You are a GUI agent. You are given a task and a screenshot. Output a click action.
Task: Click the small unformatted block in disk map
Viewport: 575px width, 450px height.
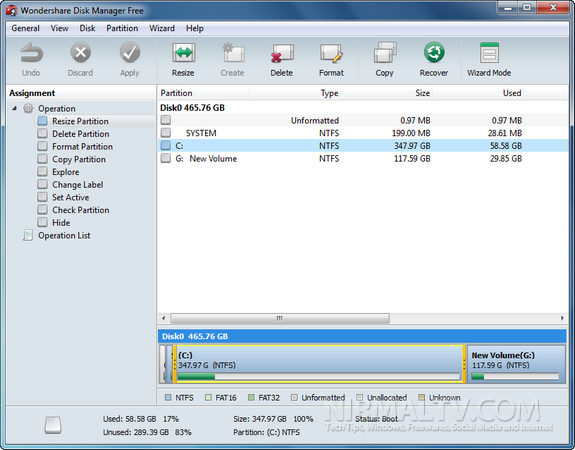pos(162,364)
